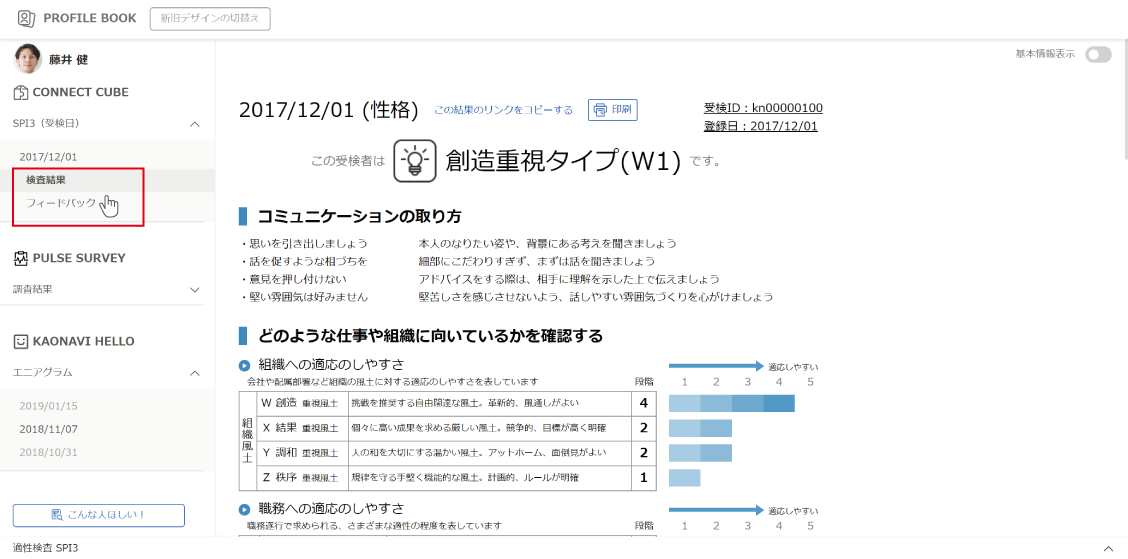Expand the 適性検査 SPI3 bottom panel

pos(1107,549)
